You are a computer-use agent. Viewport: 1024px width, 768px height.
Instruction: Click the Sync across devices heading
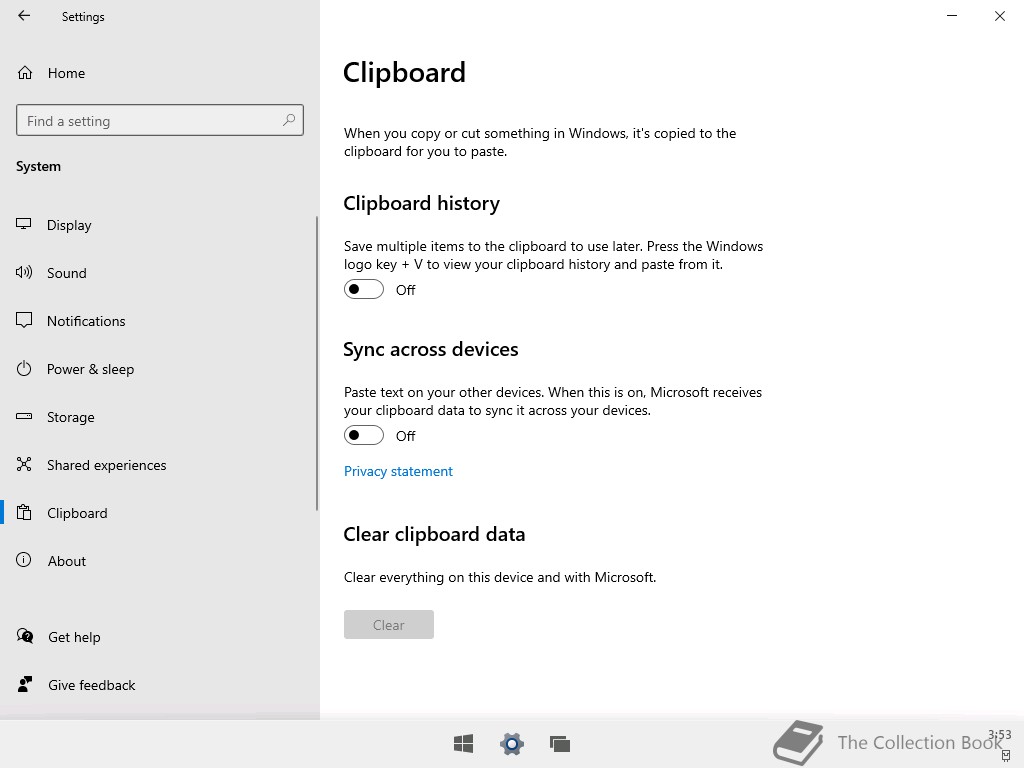pos(430,349)
